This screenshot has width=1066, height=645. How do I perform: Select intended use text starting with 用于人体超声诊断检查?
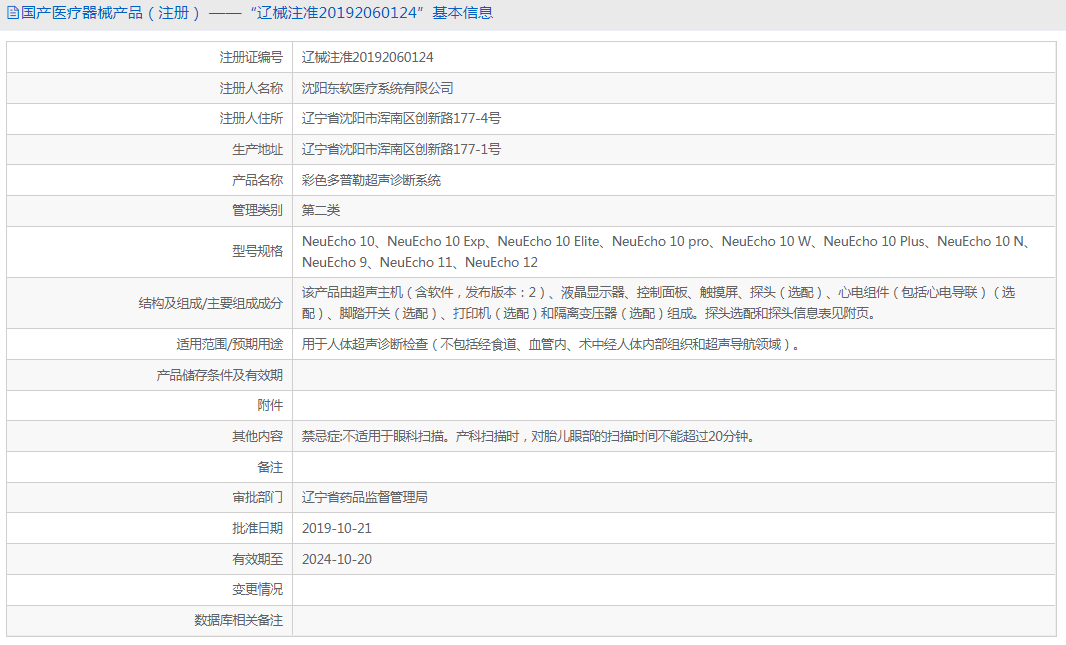click(551, 345)
